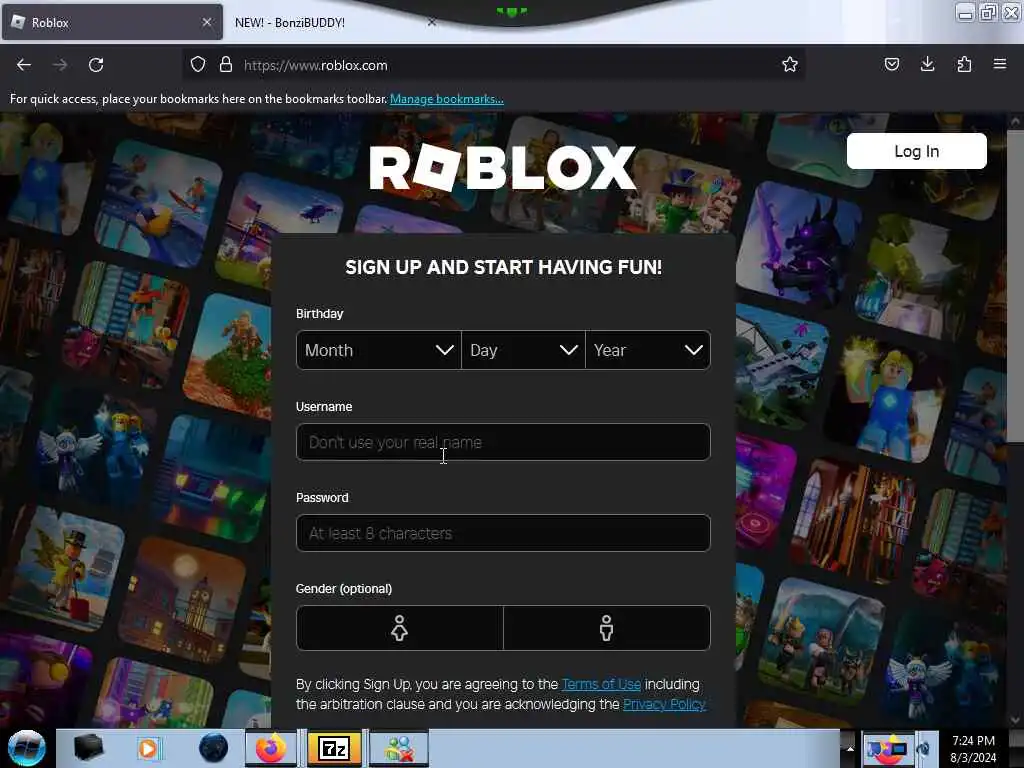1024x768 pixels.
Task: Open the Manage bookmarks link
Action: (447, 99)
